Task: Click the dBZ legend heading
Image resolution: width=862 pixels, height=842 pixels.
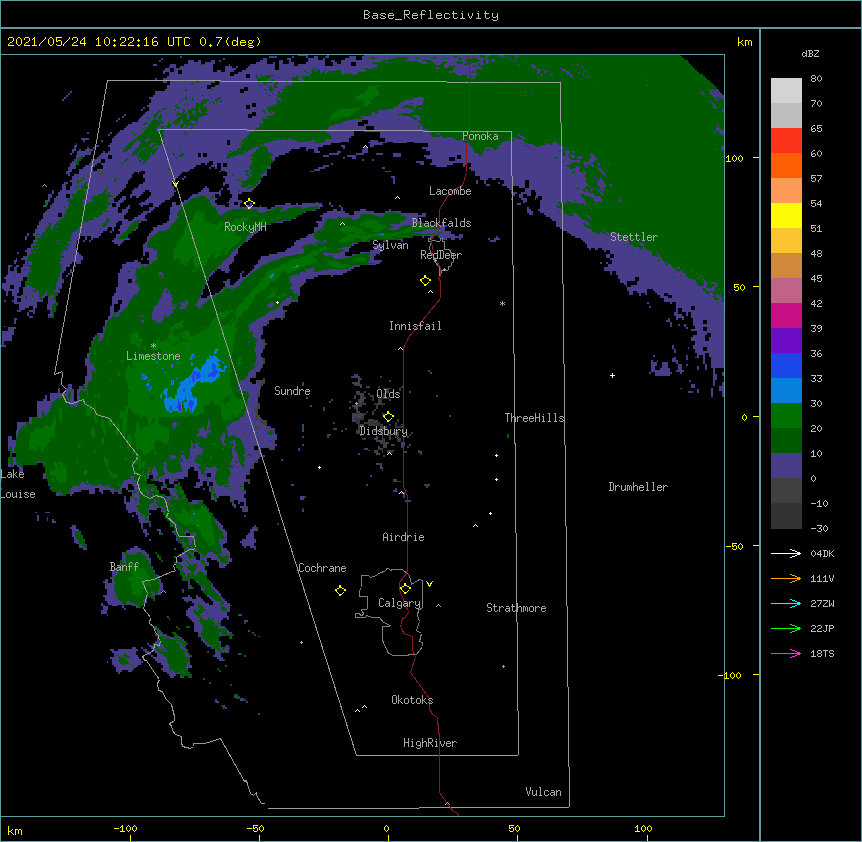Action: [810, 53]
